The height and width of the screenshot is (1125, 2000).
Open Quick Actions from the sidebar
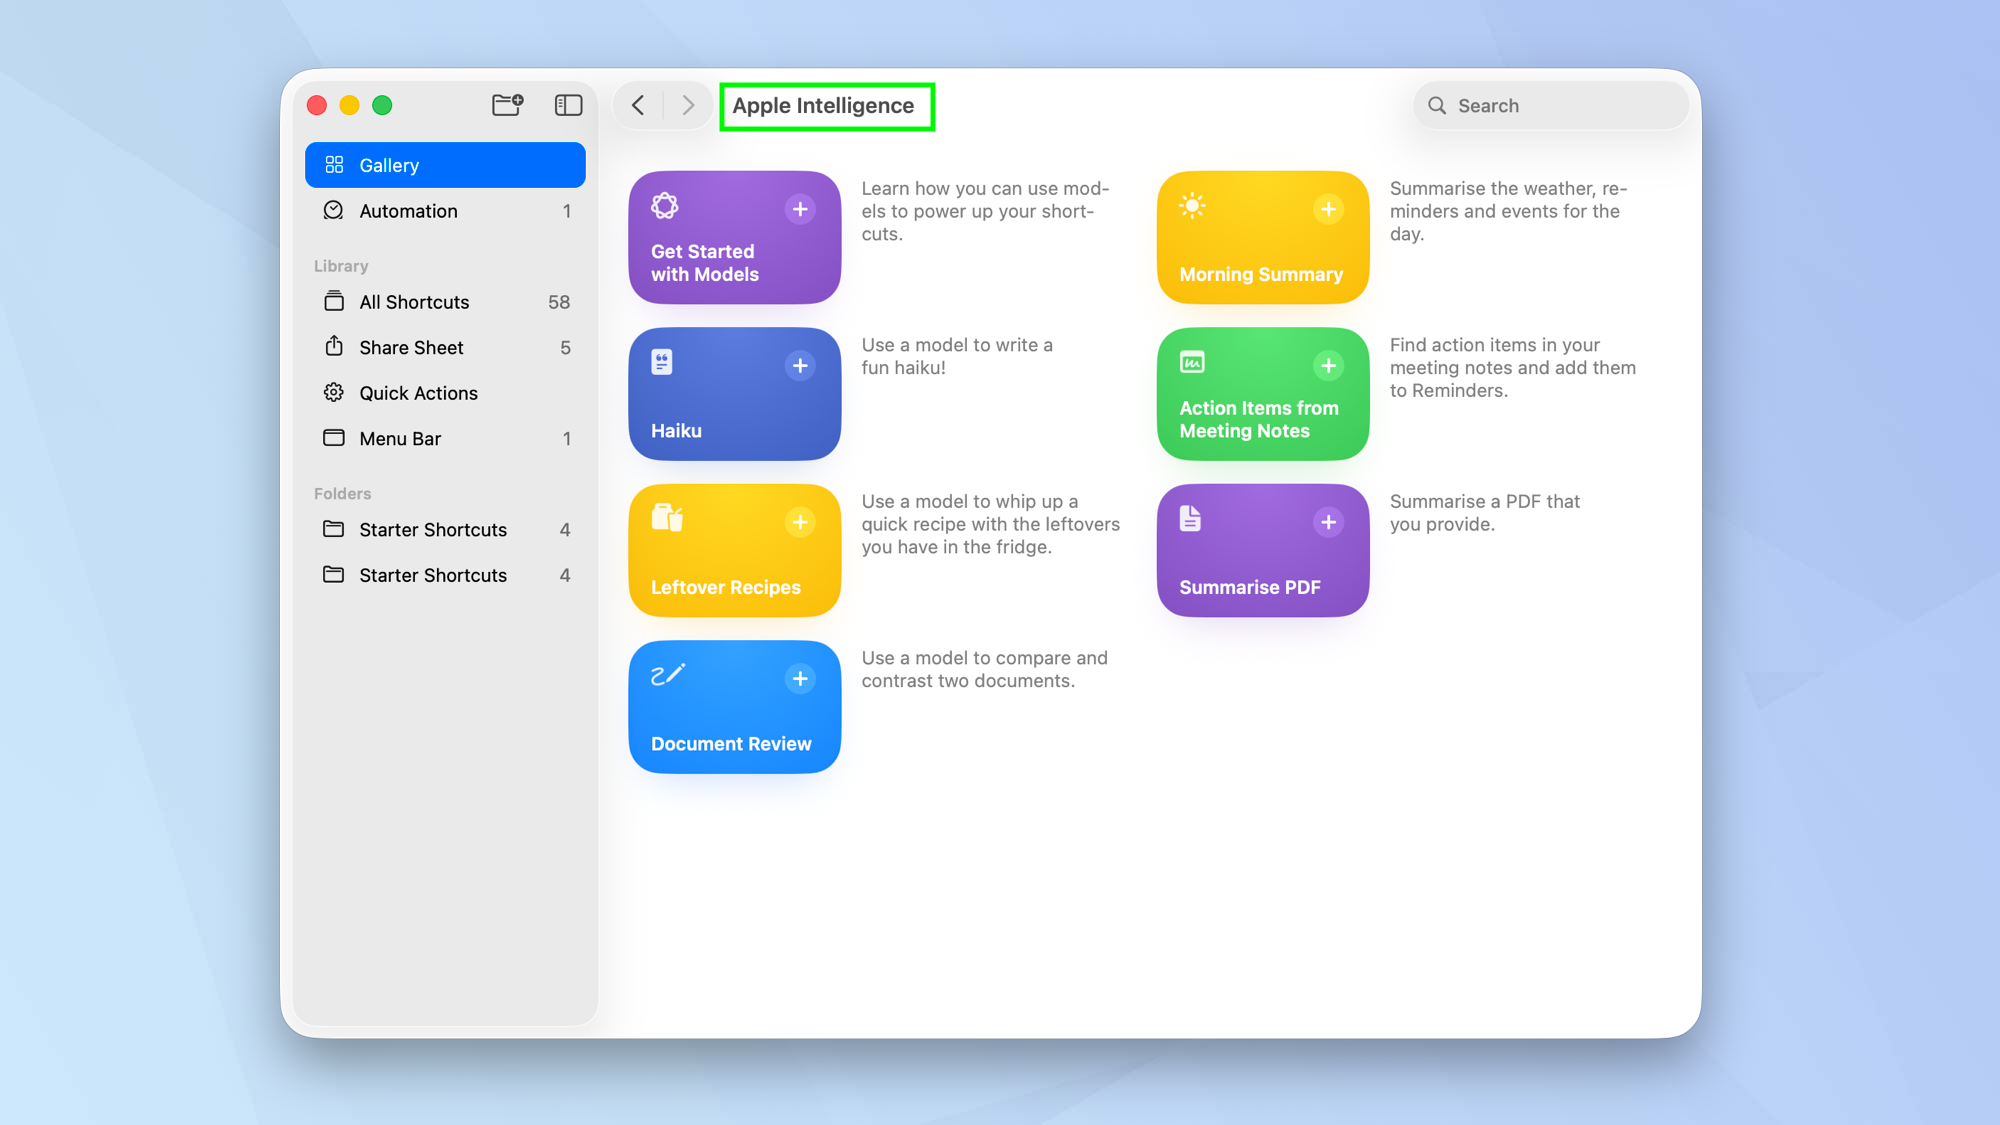[x=418, y=392]
